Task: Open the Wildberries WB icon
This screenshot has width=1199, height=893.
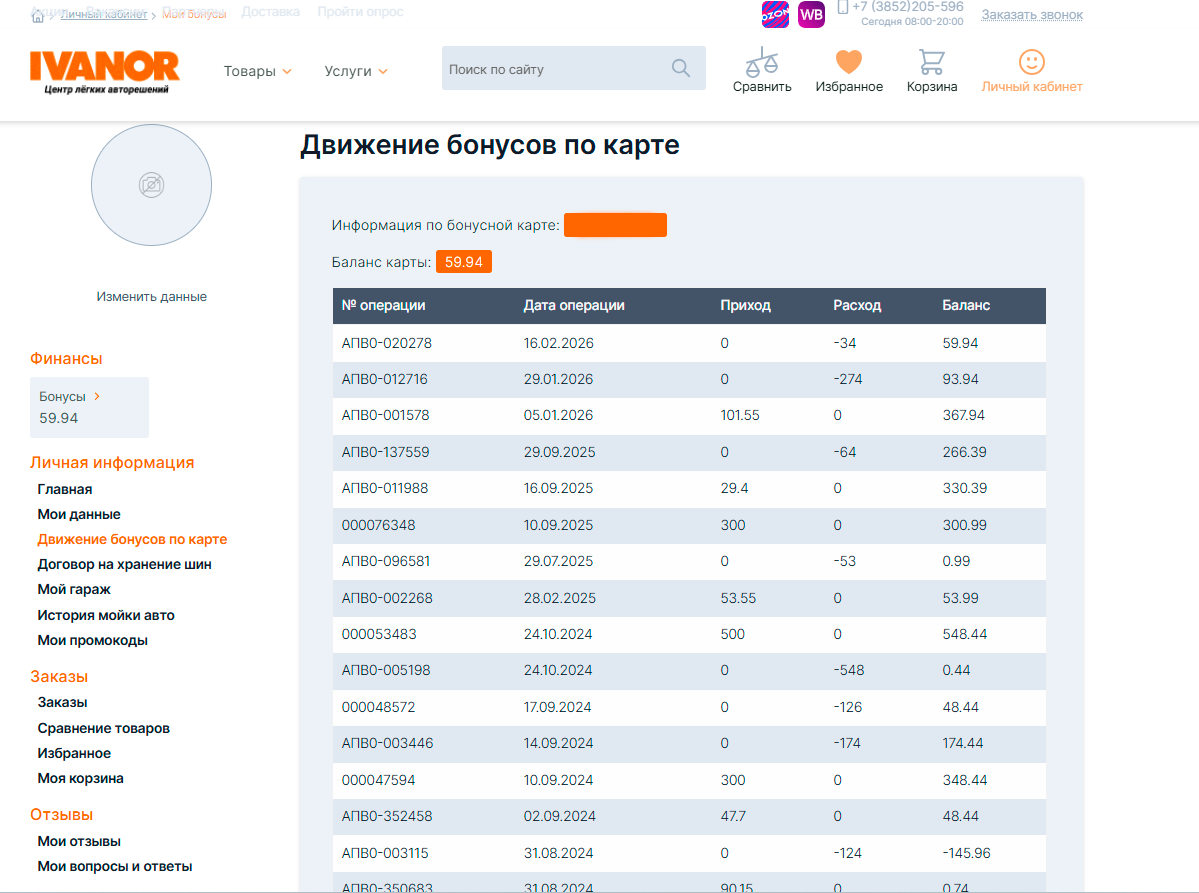Action: tap(811, 15)
